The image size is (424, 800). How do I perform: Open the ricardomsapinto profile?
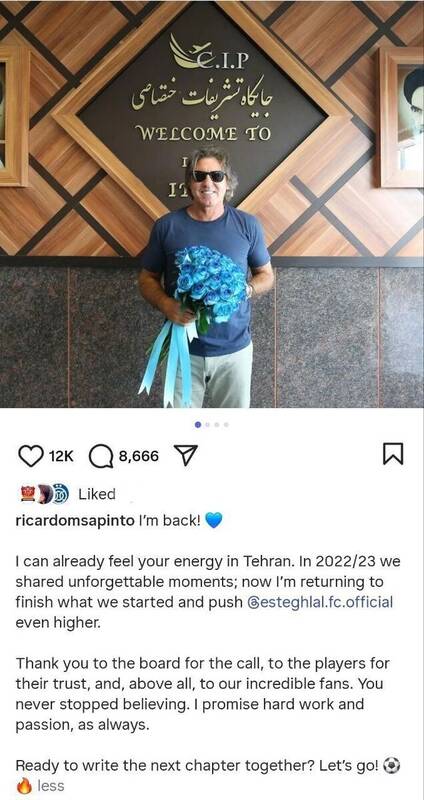coord(75,521)
